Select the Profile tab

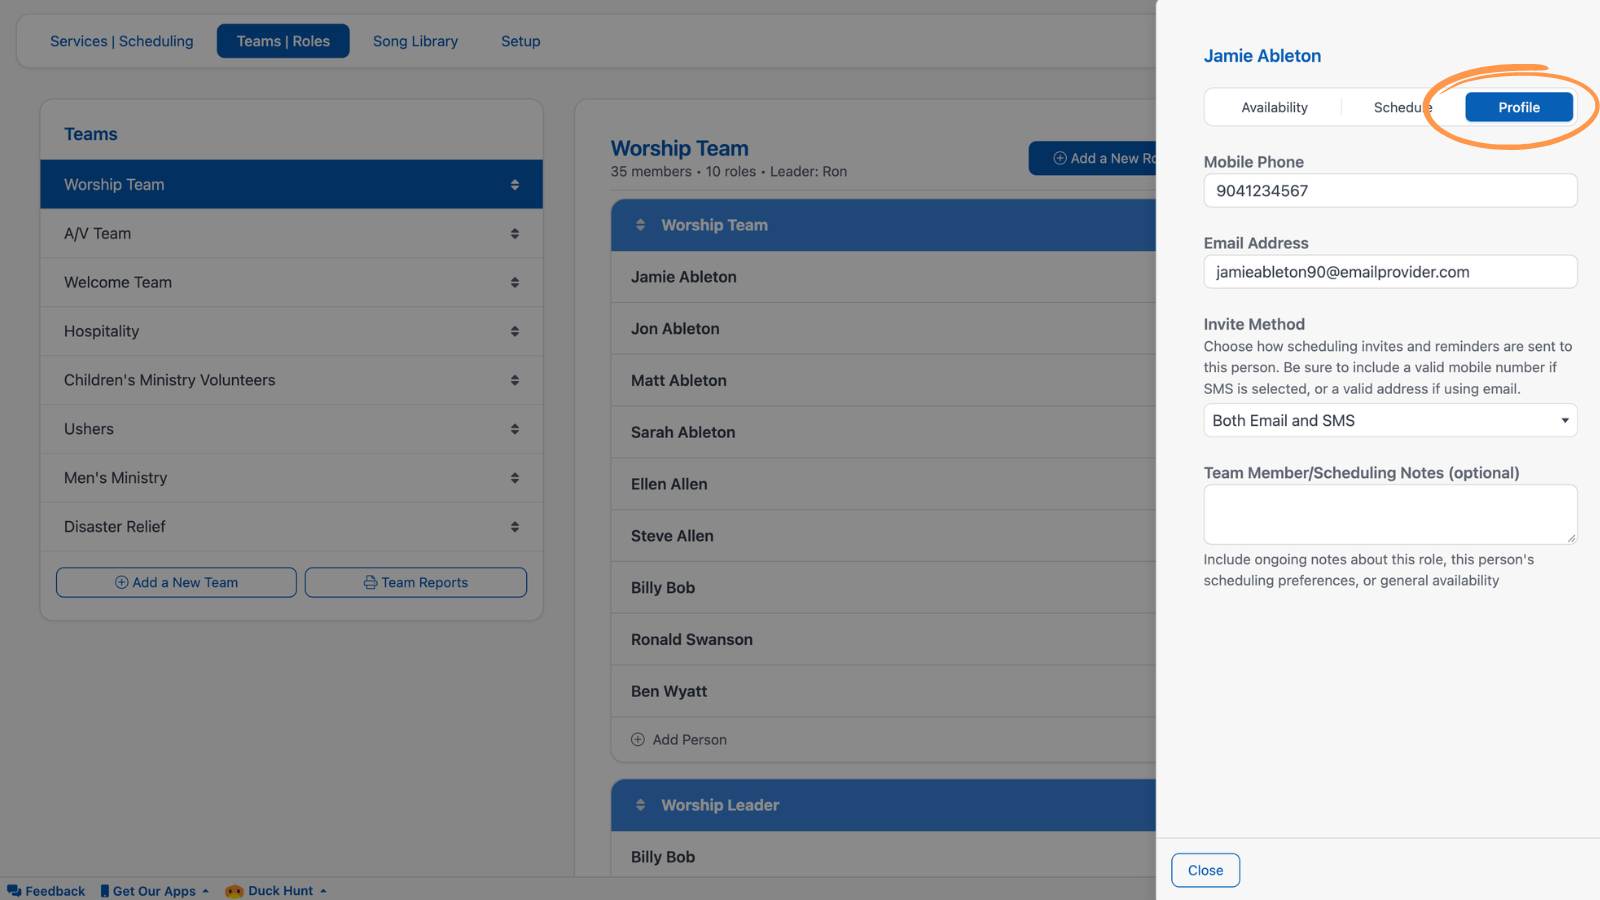point(1519,107)
